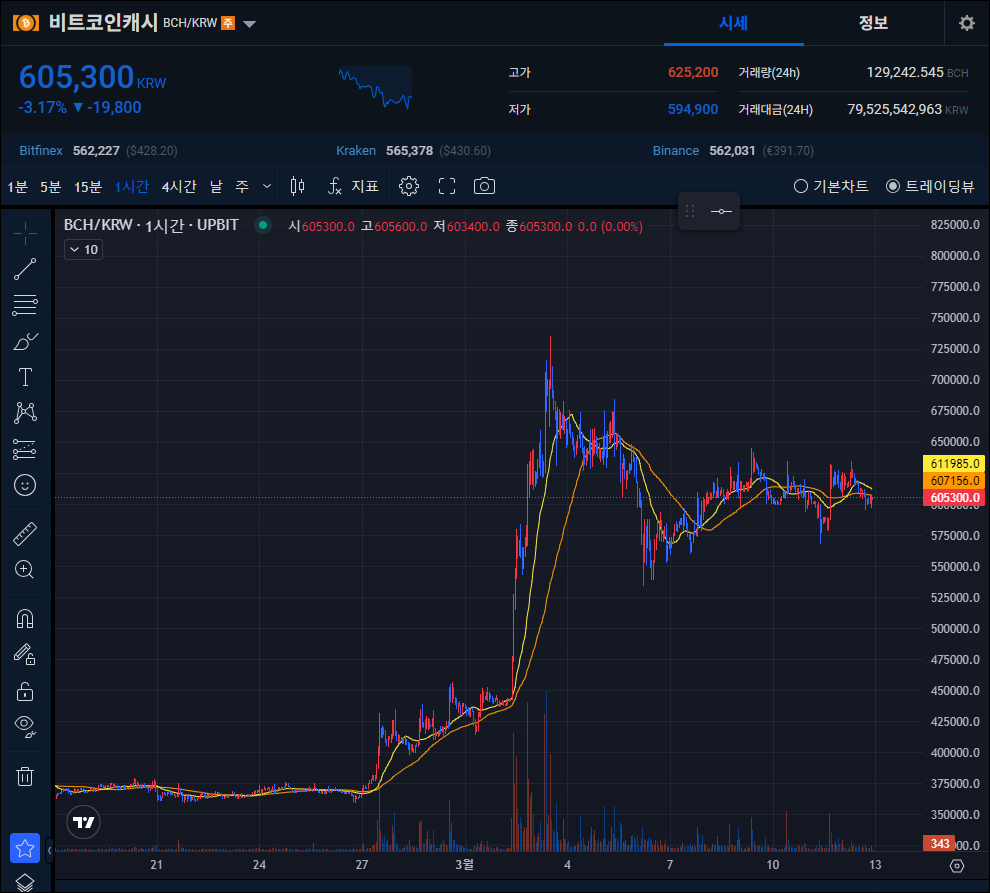Open the object tree layers icon
Viewport: 990px width, 893px height.
point(25,882)
